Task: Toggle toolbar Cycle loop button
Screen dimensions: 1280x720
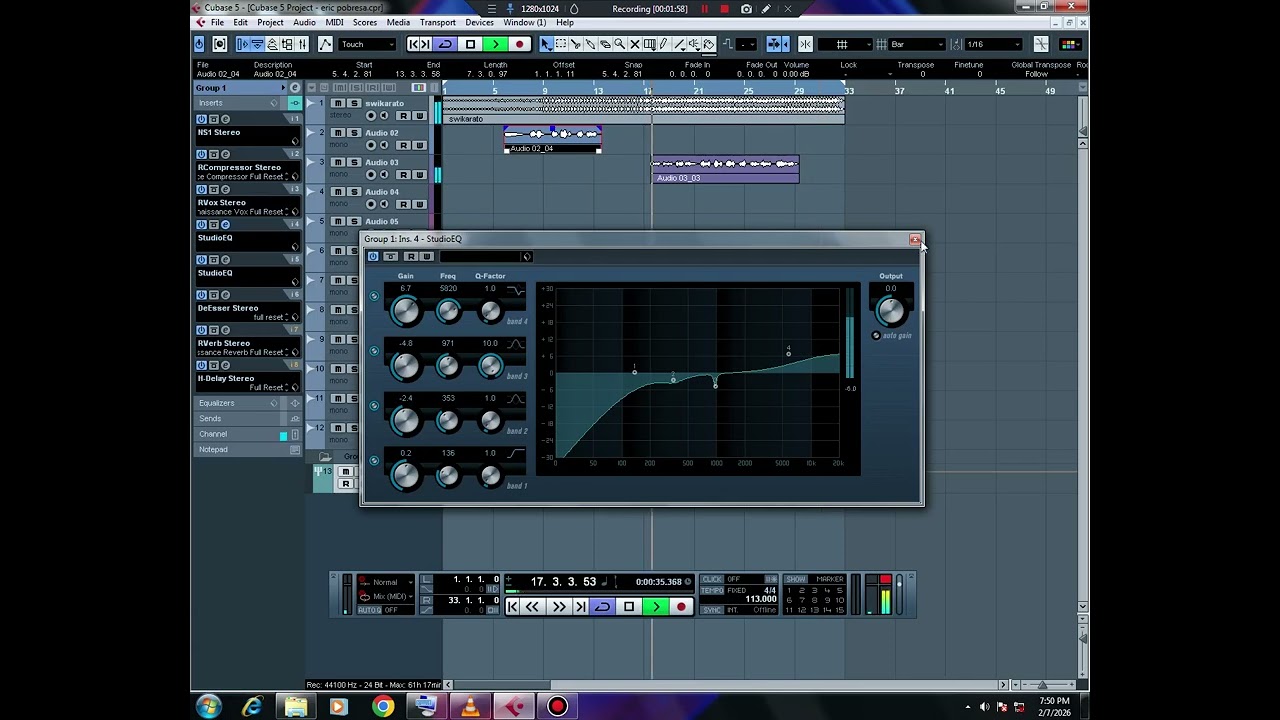Action: click(445, 44)
